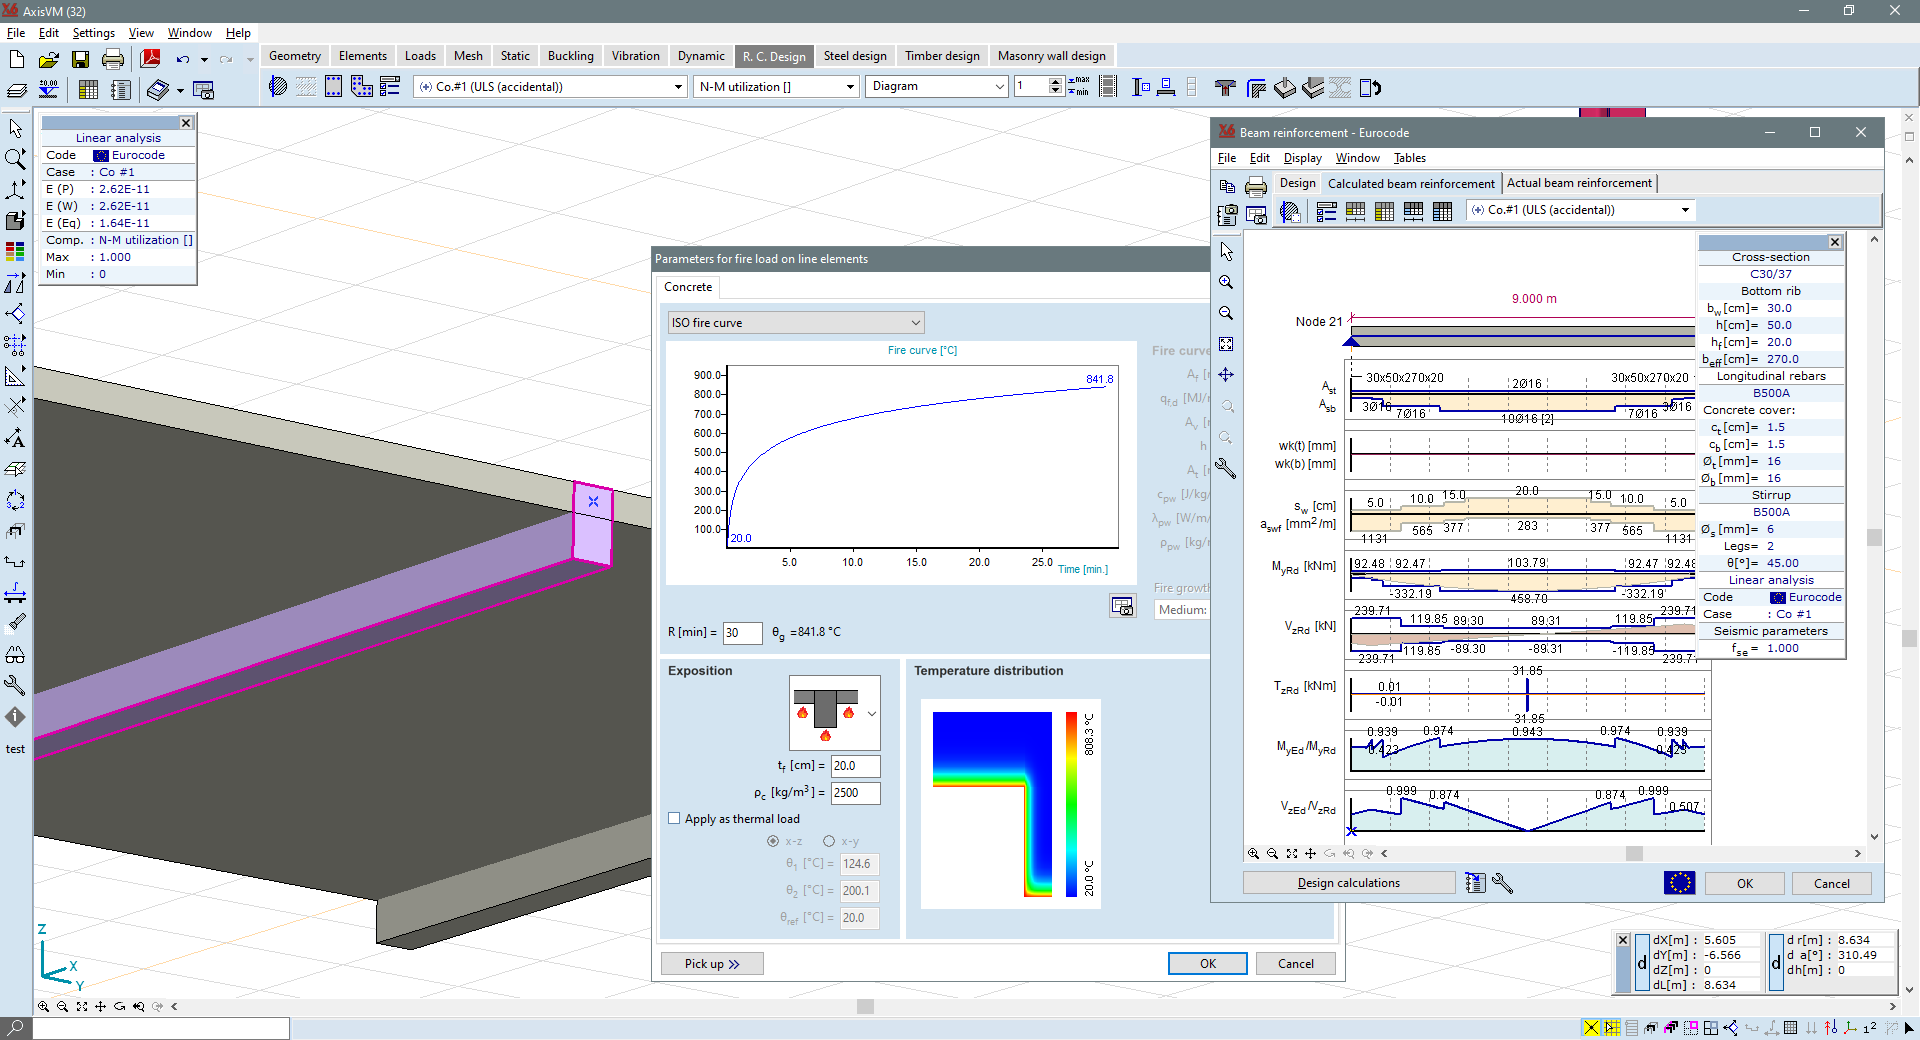1920x1040 pixels.
Task: Toggle the min/max search option
Action: click(x=1079, y=87)
